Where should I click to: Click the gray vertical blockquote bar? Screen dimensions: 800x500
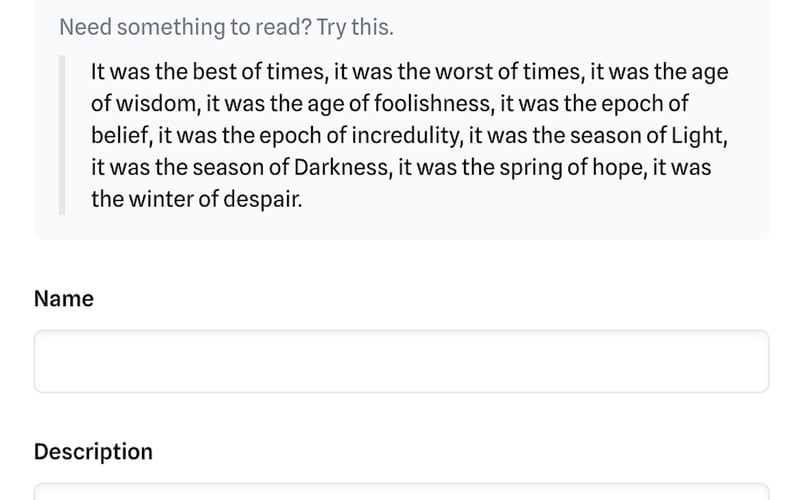click(x=62, y=135)
